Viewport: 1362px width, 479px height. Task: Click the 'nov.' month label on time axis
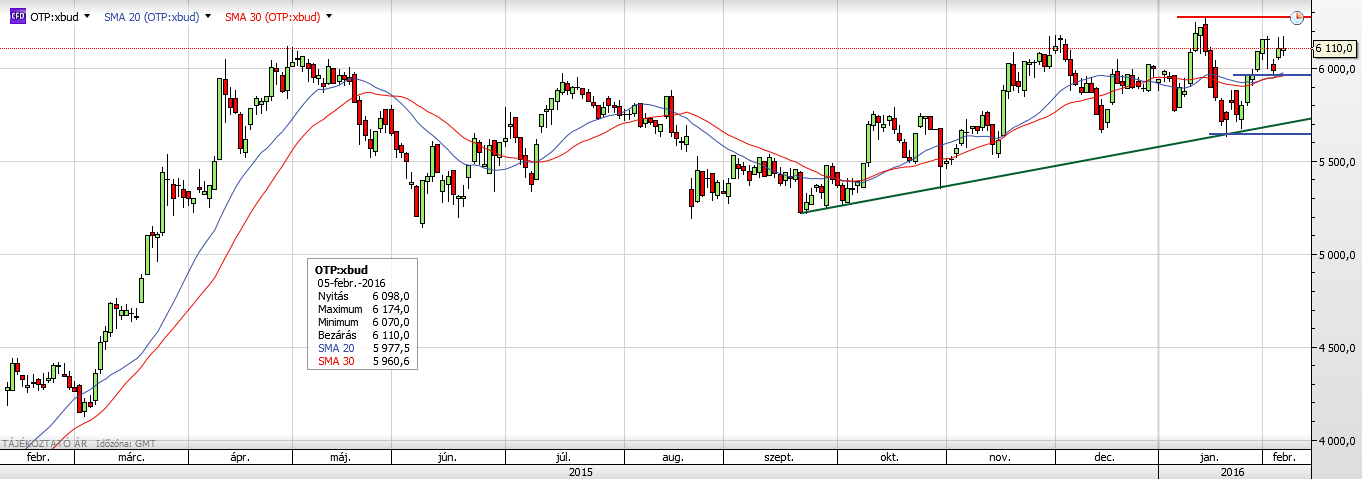[x=999, y=457]
